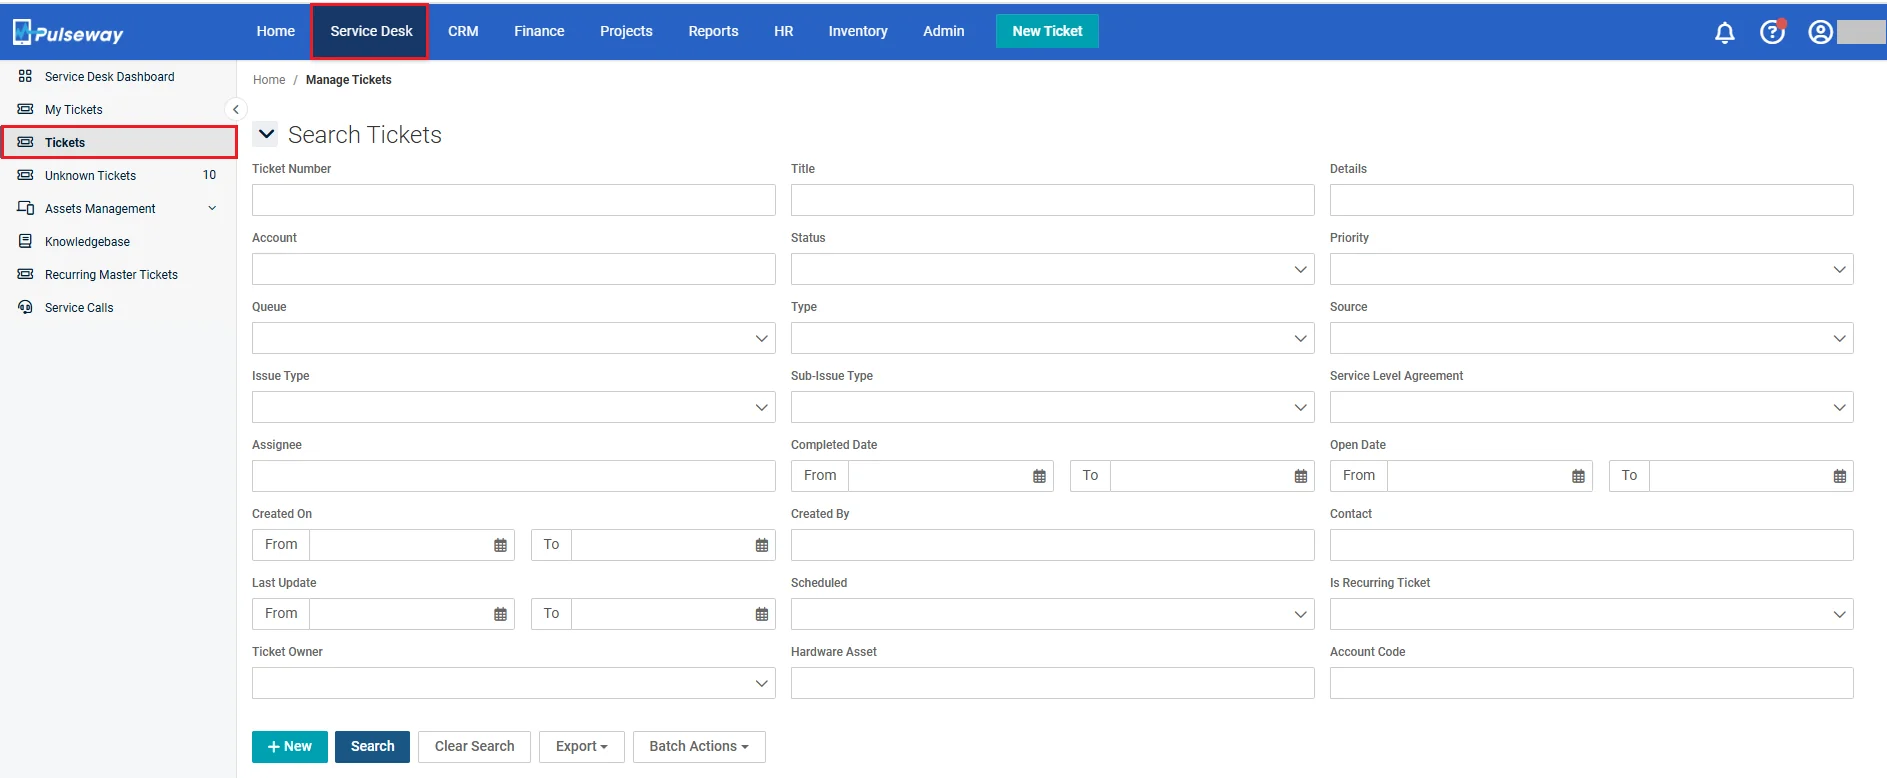Image resolution: width=1887 pixels, height=778 pixels.
Task: Open the Sub-Issue Type dropdown
Action: coord(1052,407)
